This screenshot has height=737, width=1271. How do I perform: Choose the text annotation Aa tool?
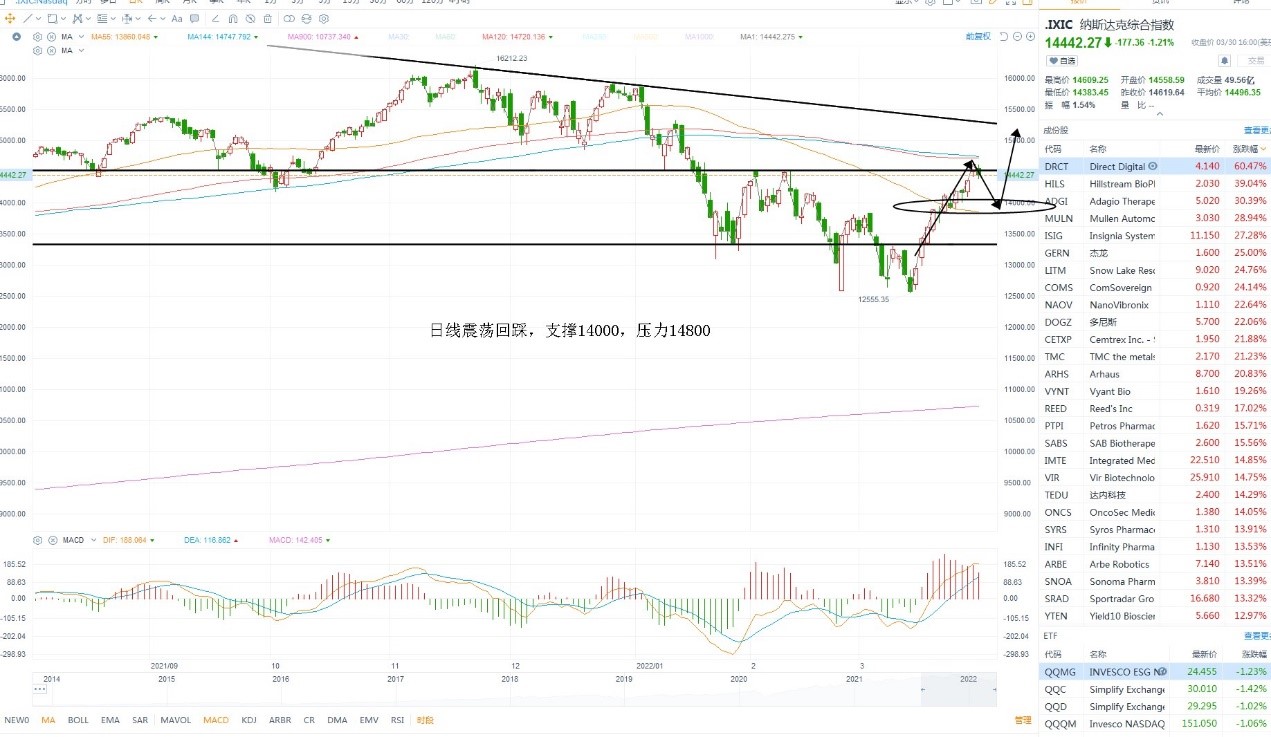coord(177,18)
